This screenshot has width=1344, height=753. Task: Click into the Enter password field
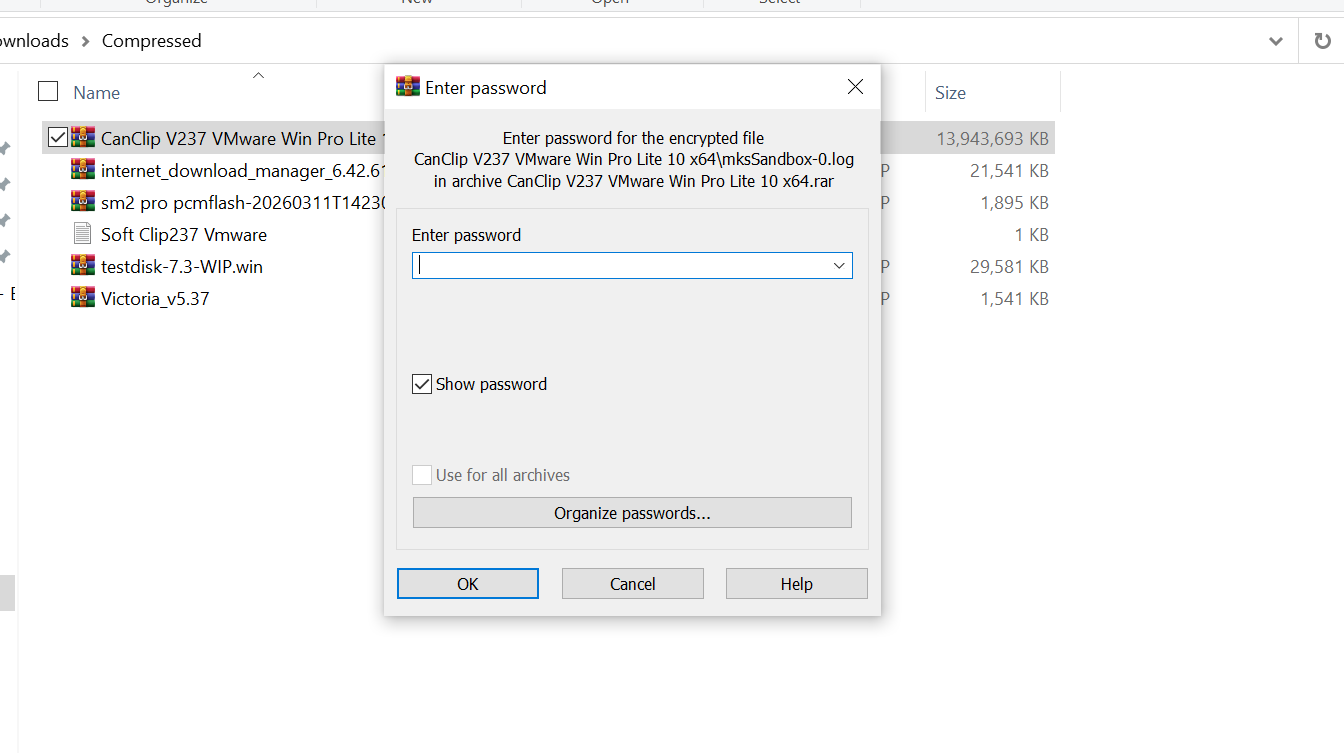[x=620, y=266]
